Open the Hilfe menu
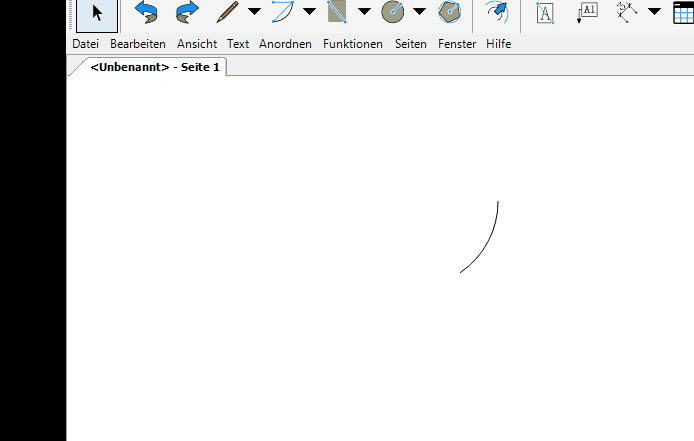 pyautogui.click(x=498, y=44)
